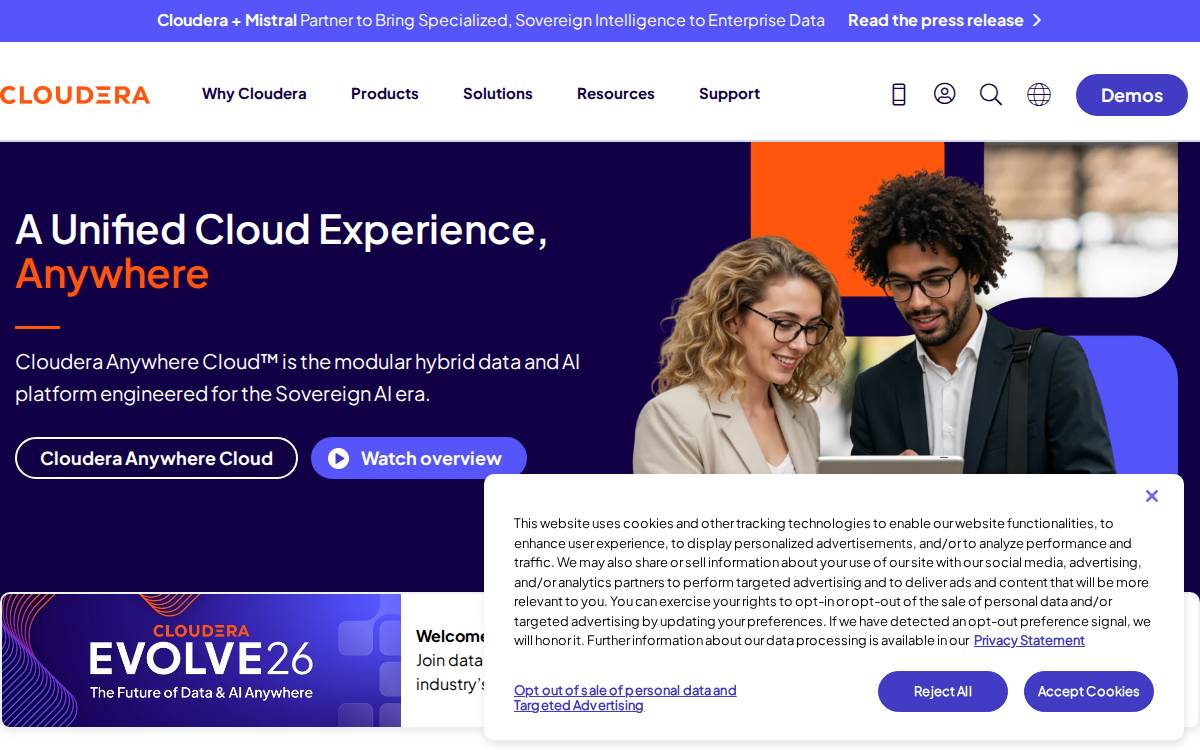
Task: Open the Privacy Statement link
Action: pyautogui.click(x=1029, y=641)
